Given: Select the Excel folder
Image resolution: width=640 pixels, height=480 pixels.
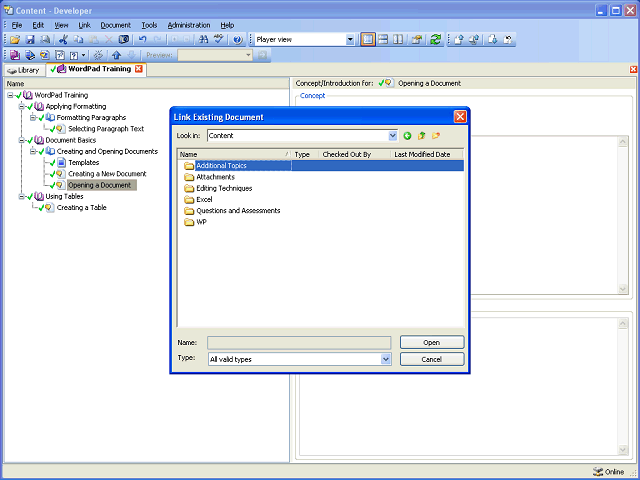Looking at the screenshot, I should coord(204,200).
